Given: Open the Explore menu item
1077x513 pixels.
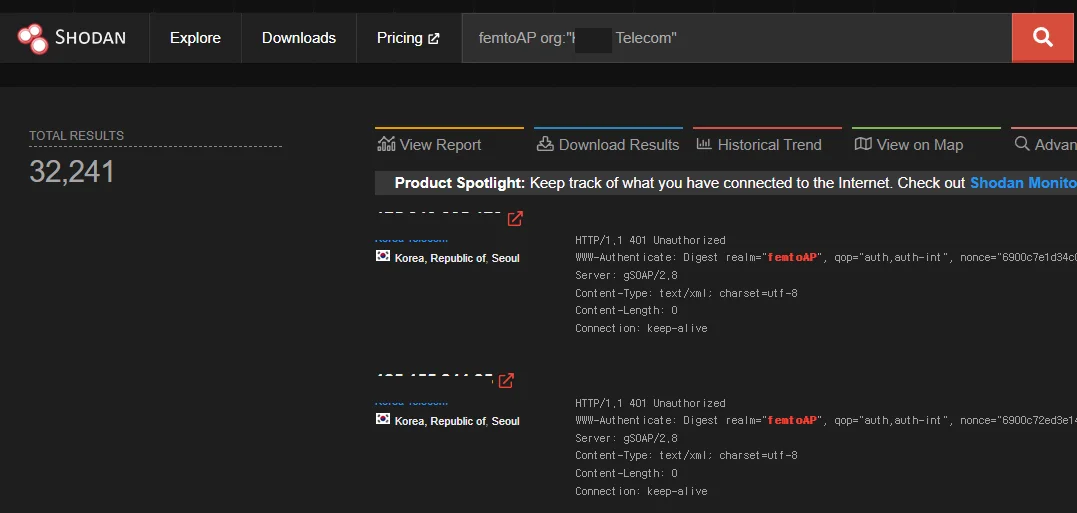Looking at the screenshot, I should tap(195, 38).
